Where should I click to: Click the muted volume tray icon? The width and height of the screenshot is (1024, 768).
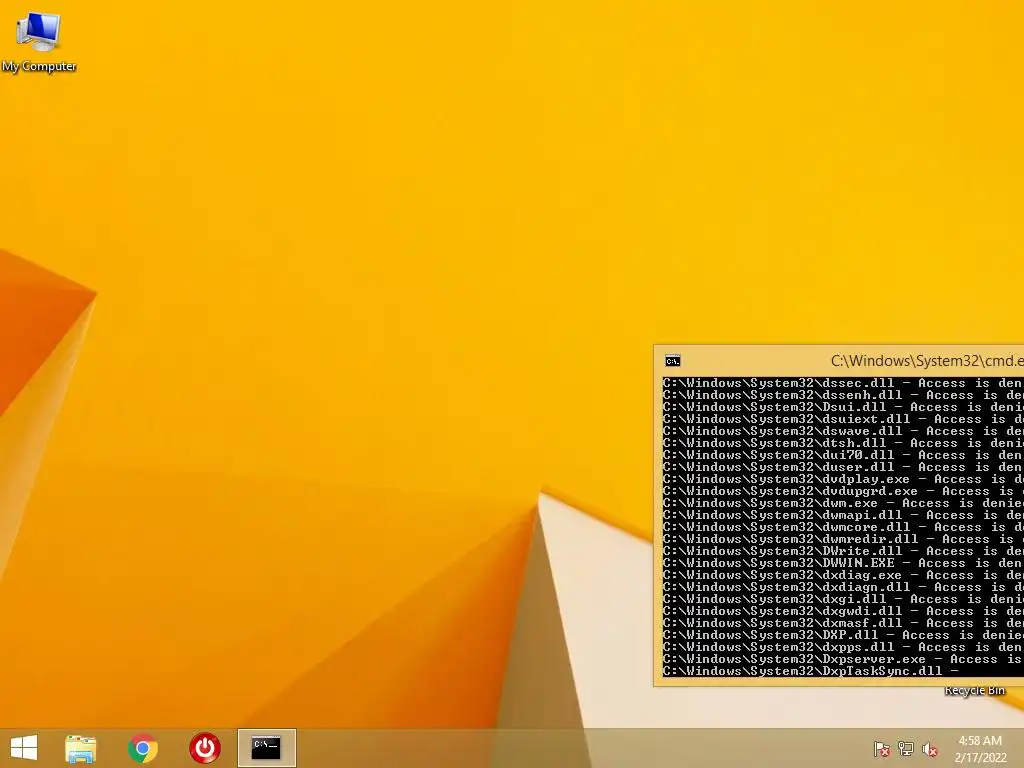click(x=930, y=749)
